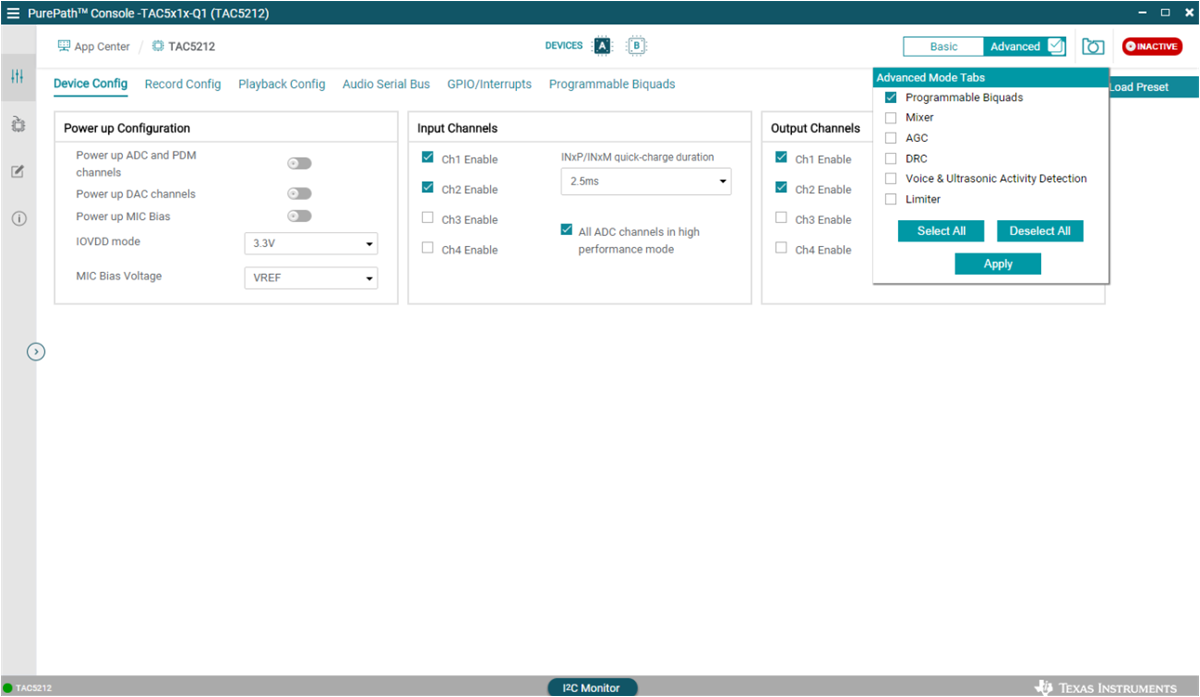
Task: Open the info sidebar icon
Action: (18, 218)
